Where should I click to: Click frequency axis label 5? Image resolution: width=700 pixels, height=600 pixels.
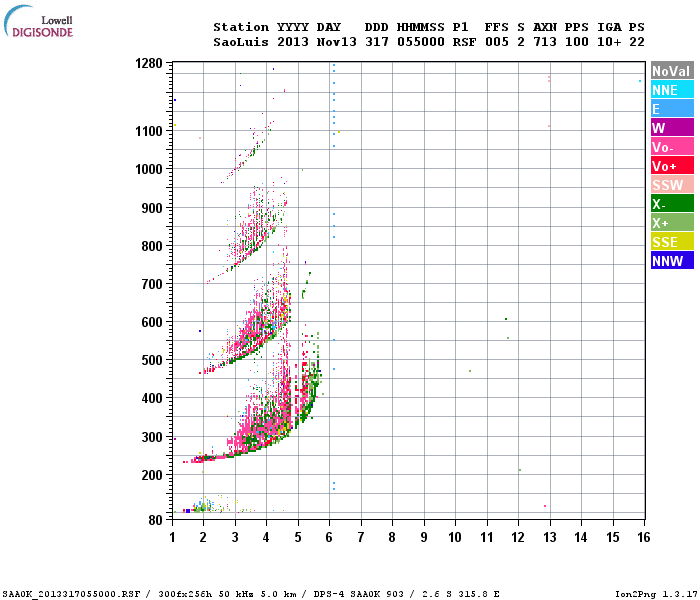(x=298, y=537)
